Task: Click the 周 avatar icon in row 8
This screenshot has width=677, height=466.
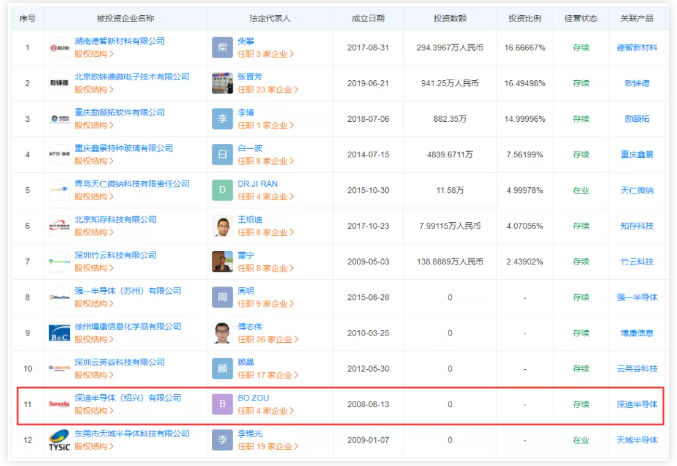Action: click(222, 297)
